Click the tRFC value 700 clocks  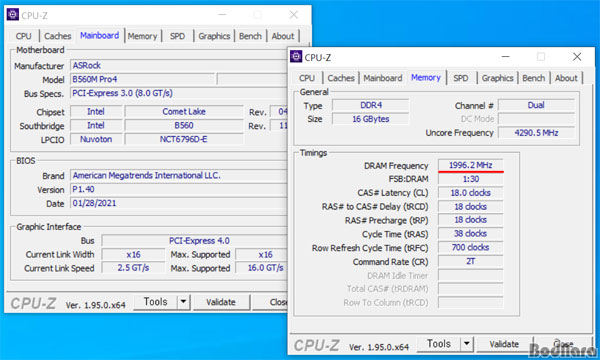click(x=471, y=247)
